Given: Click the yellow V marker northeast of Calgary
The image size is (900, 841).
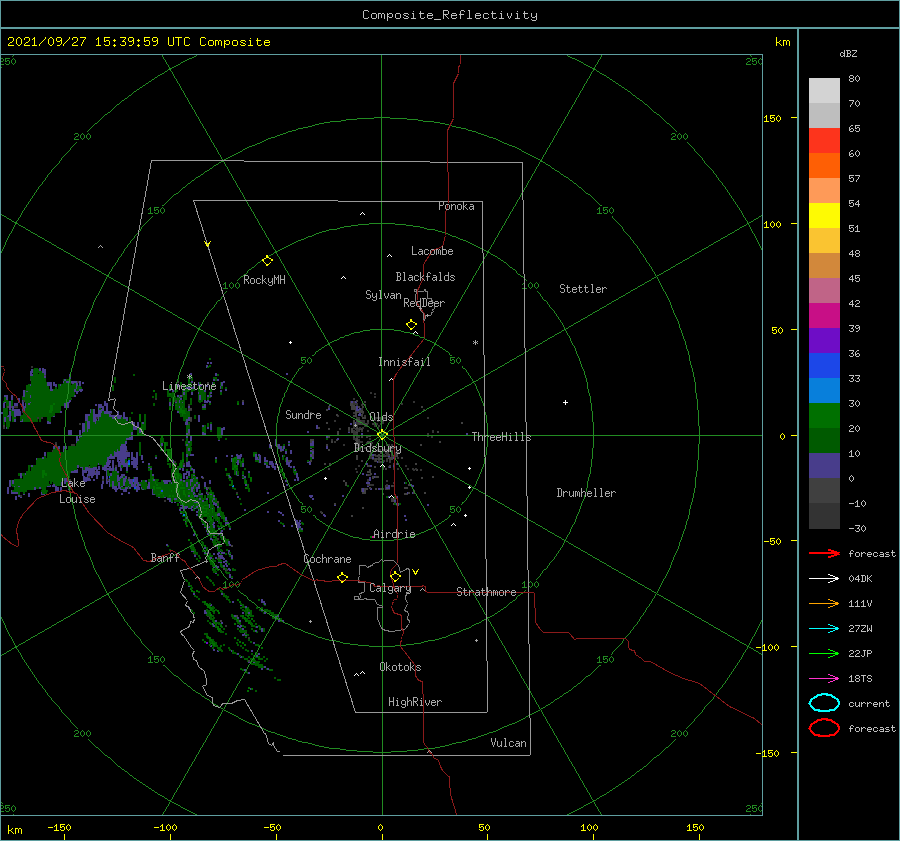Looking at the screenshot, I should (416, 572).
